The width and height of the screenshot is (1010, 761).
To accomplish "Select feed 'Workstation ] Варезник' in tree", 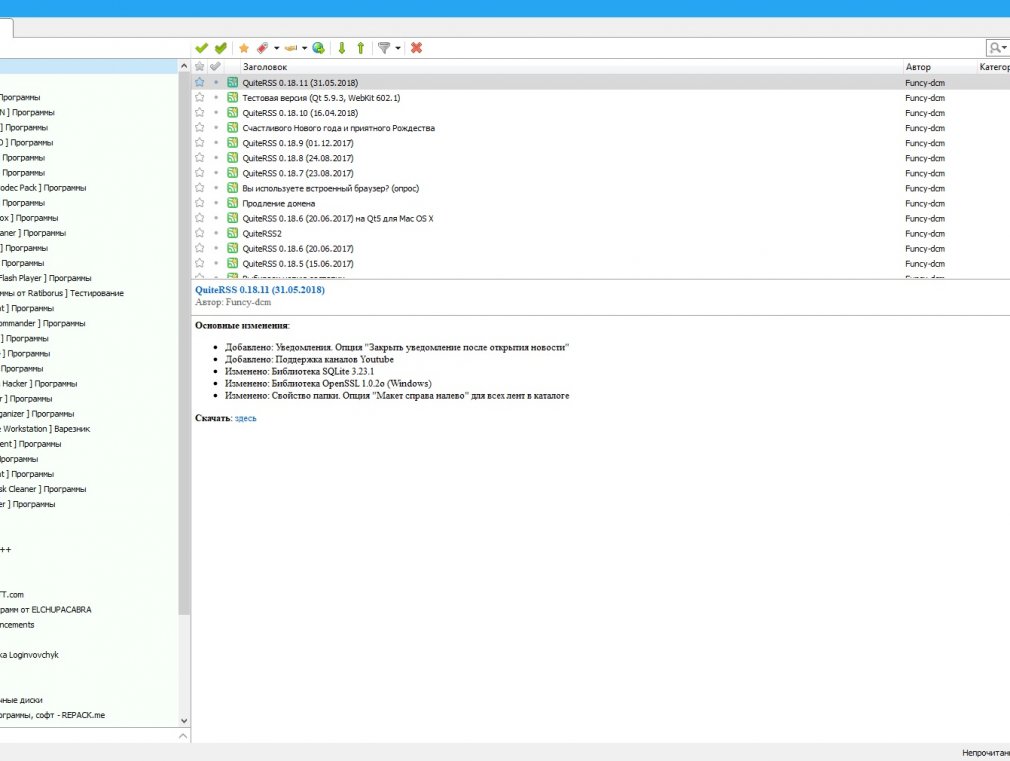I will (x=45, y=429).
